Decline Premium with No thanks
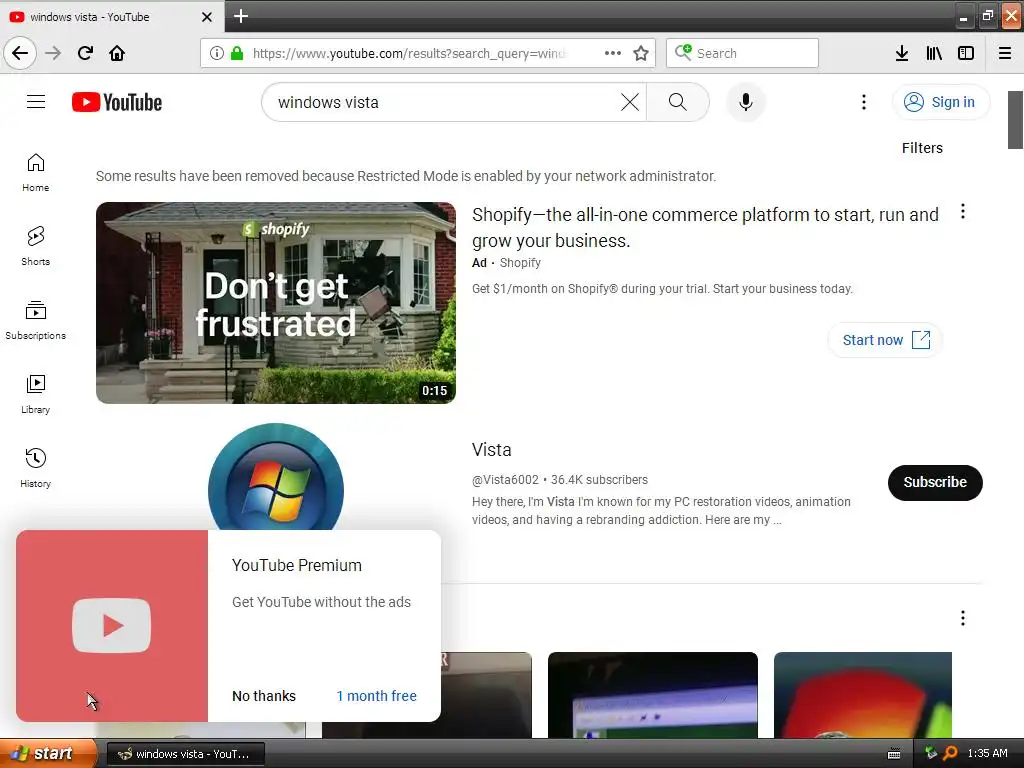The height and width of the screenshot is (768, 1024). click(264, 696)
